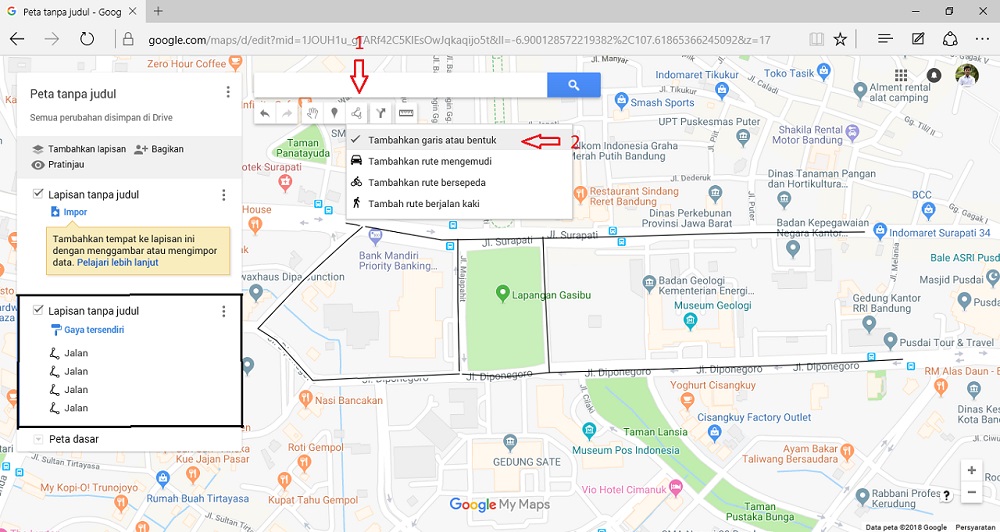Choose the hand select-items tool
Viewport: 1000px width, 532px height.
(x=312, y=114)
